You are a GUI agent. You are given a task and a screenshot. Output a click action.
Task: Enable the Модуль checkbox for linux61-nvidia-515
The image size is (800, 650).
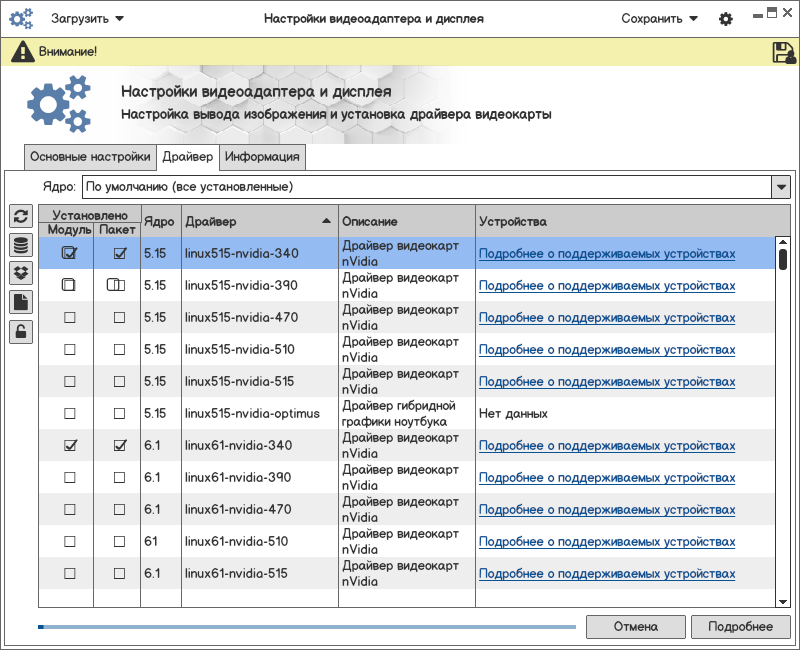tap(69, 574)
